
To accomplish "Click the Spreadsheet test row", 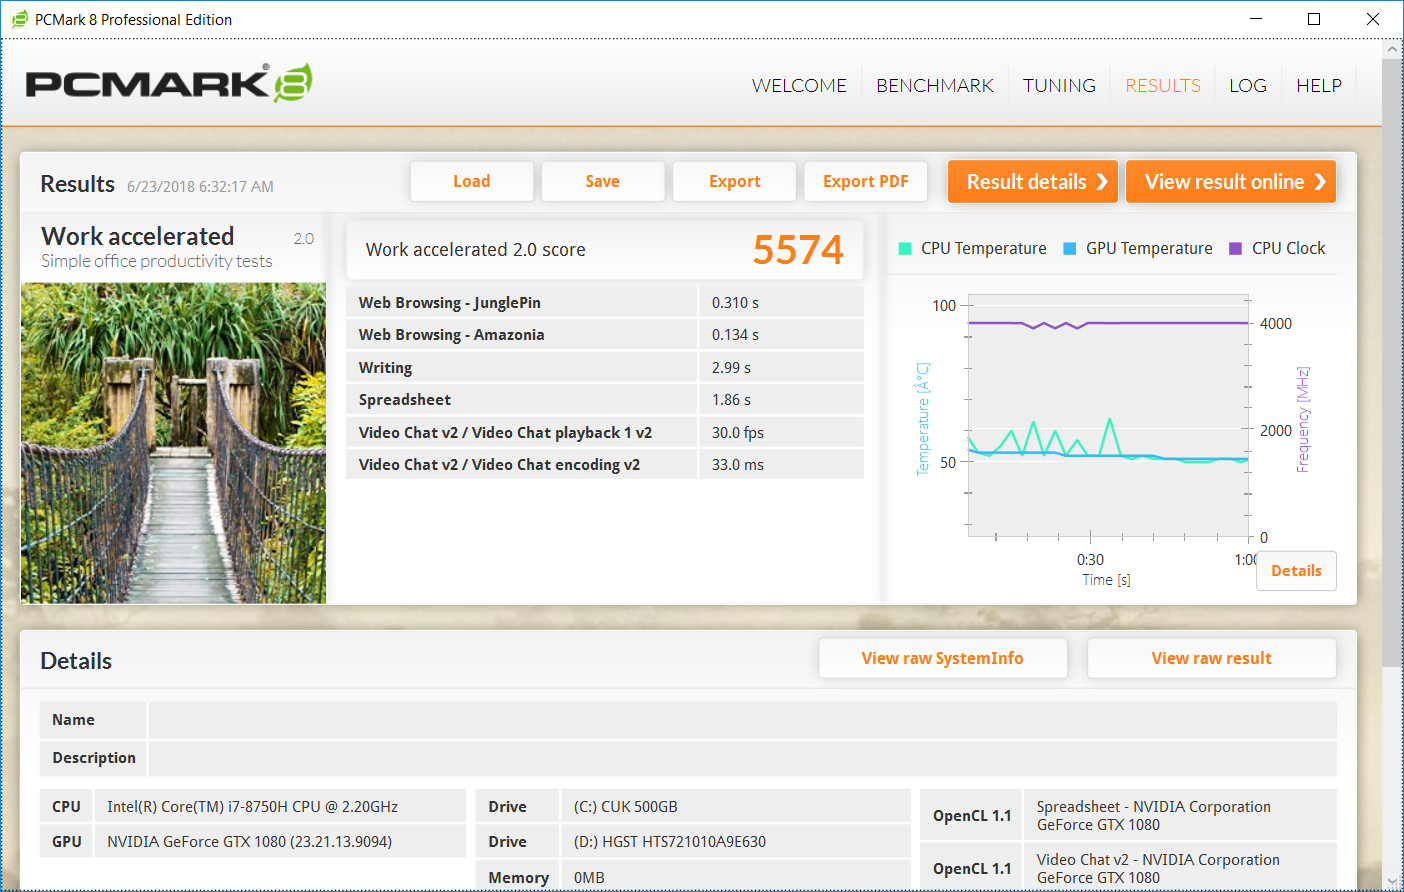I will coord(605,400).
